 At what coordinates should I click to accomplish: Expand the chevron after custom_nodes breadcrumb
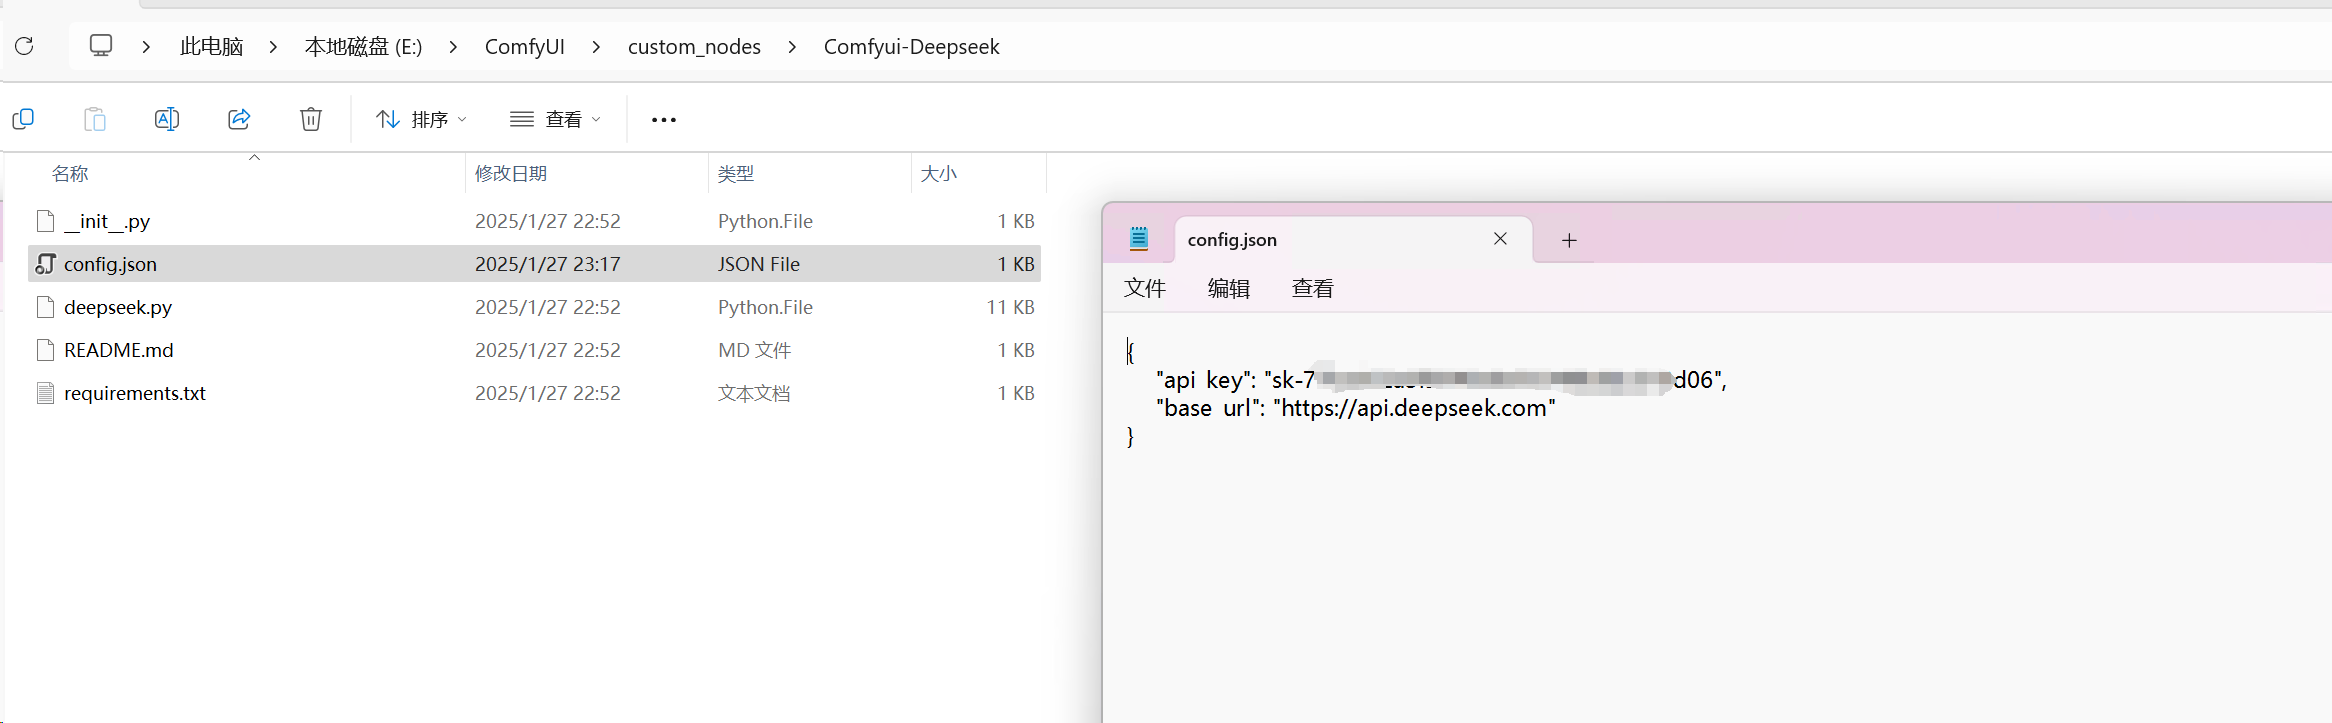point(792,47)
